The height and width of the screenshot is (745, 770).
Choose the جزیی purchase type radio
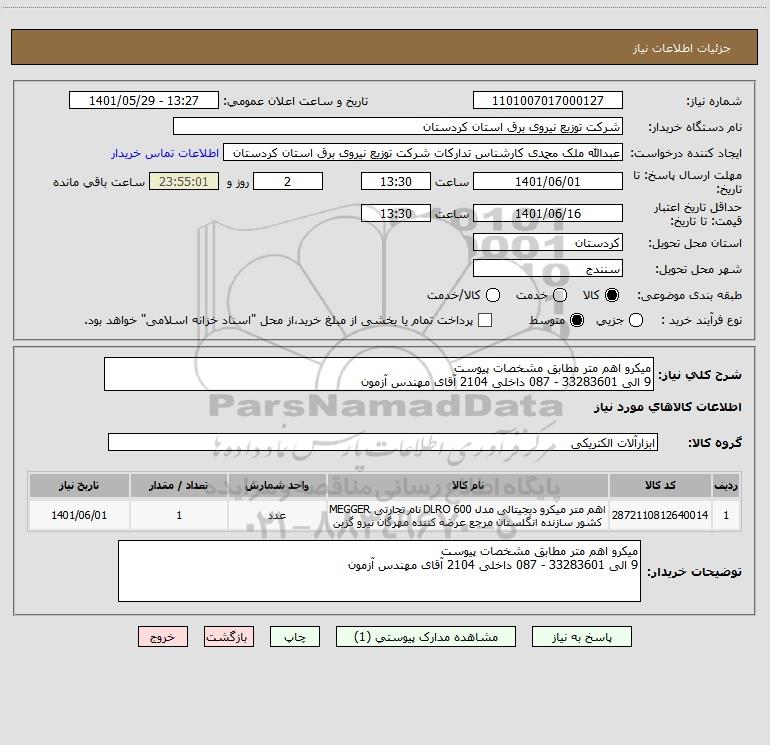click(x=636, y=320)
